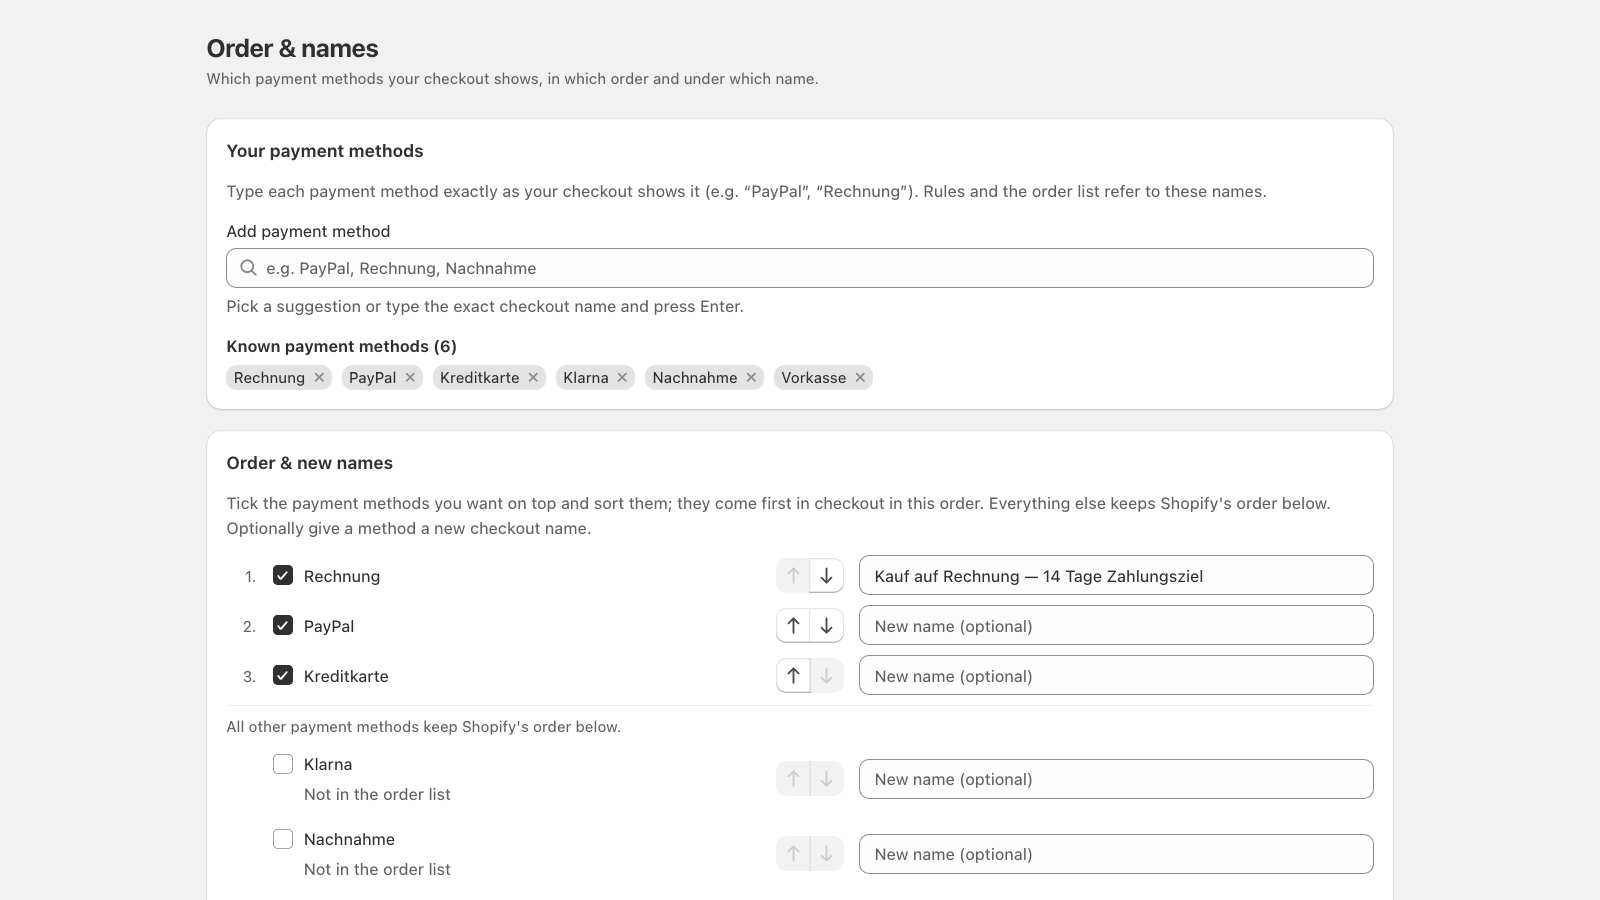The image size is (1600, 900).
Task: Tick the Klarna checkbox
Action: [x=283, y=764]
